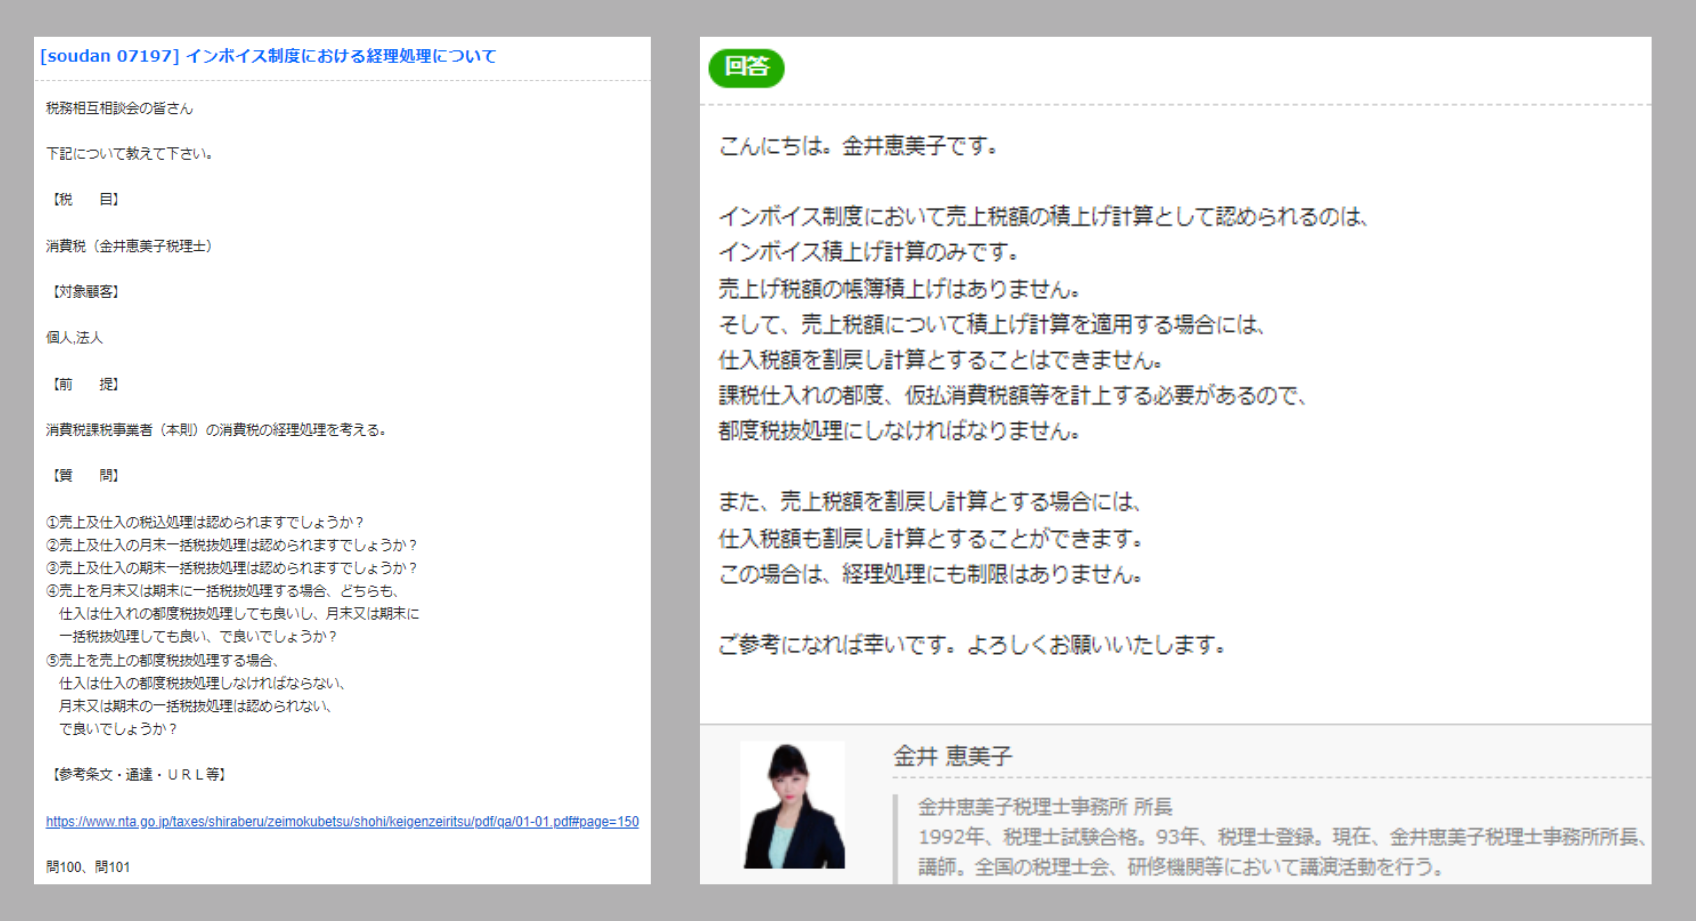This screenshot has height=921, width=1696.
Task: Click the 金井恵美子税理士事務所 所長 line
Action: tap(1045, 806)
